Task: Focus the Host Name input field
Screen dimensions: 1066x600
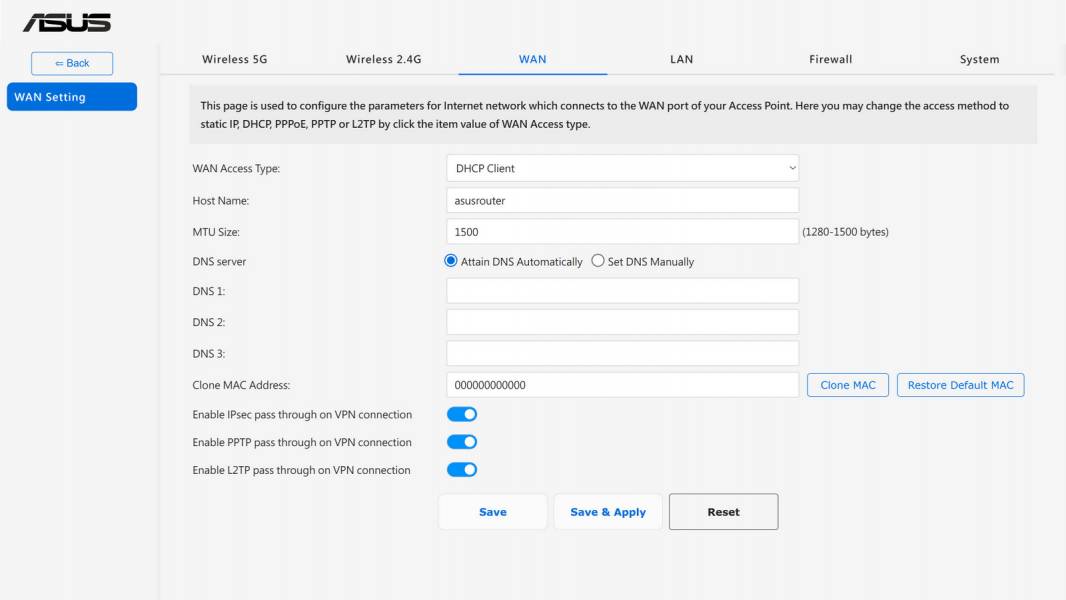Action: coord(622,200)
